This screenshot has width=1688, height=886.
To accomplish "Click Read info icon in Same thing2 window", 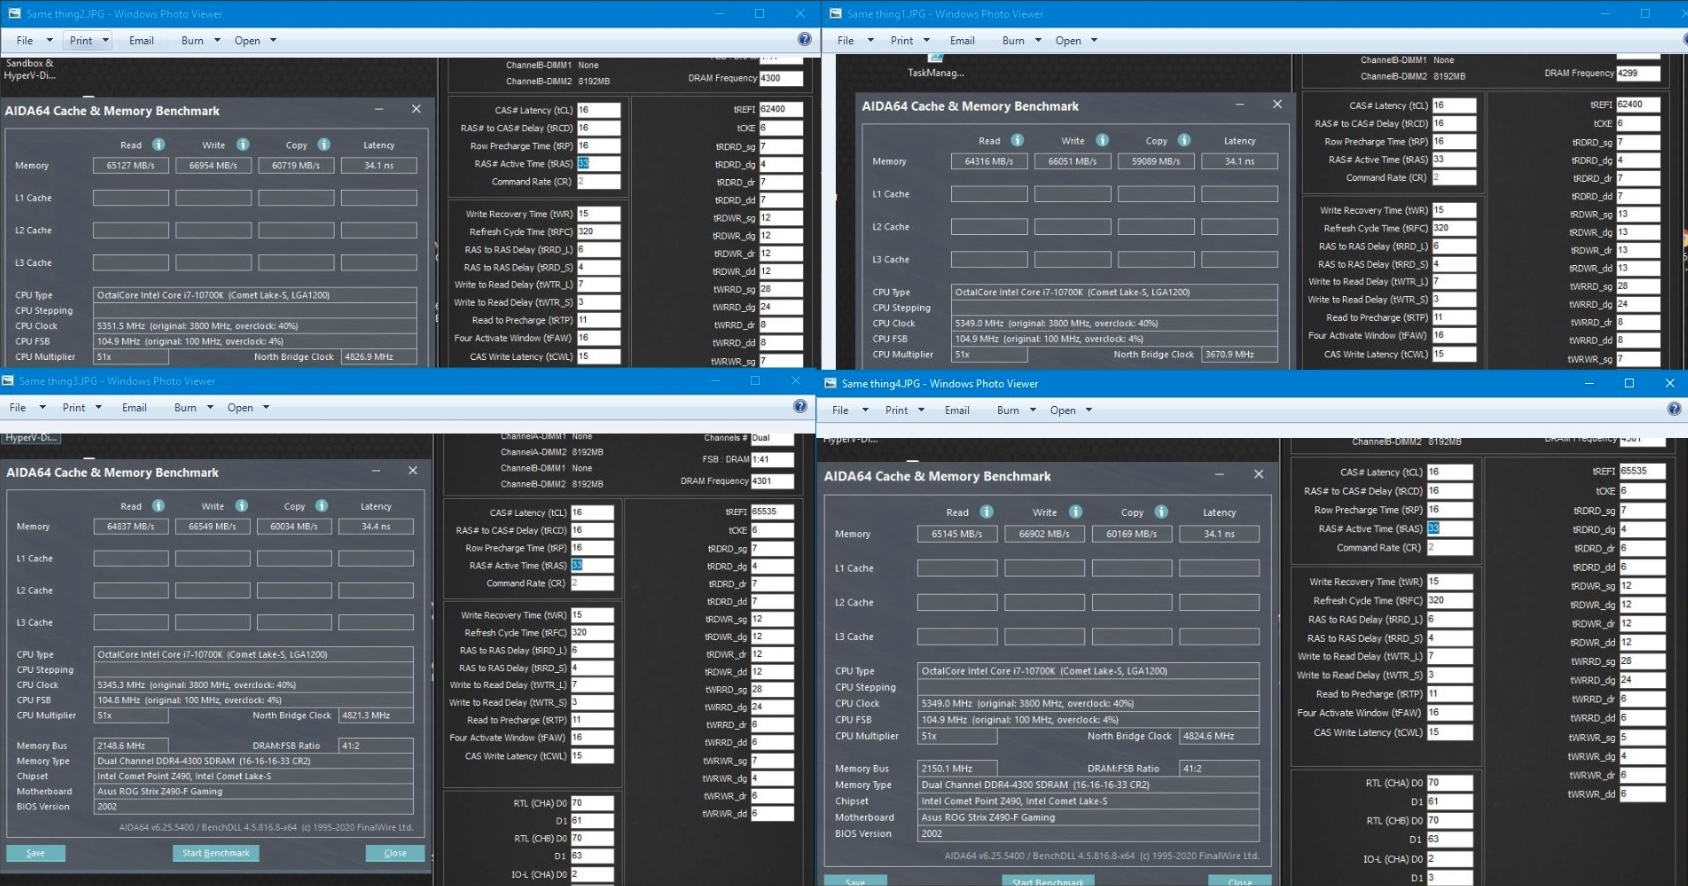I will coord(158,145).
